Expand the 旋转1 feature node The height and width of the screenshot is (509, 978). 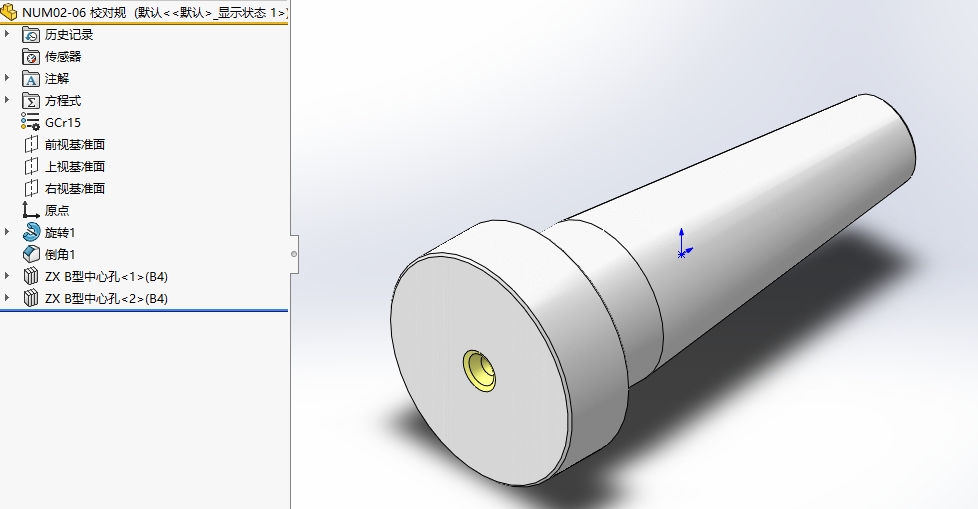click(x=7, y=232)
